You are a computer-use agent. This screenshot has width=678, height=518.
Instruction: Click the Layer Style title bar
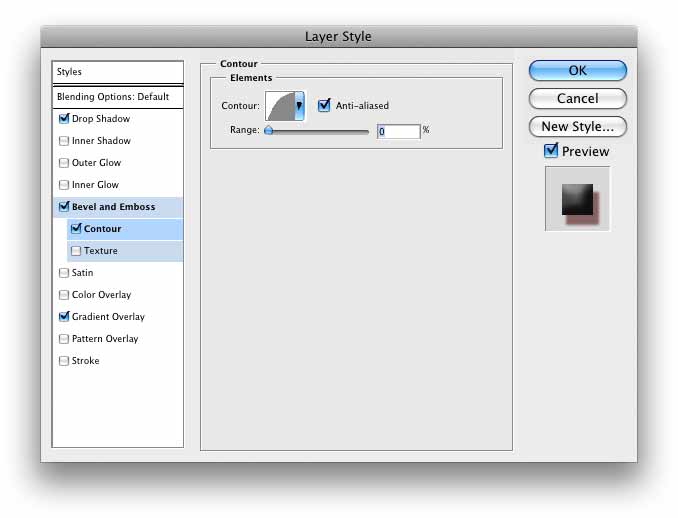(339, 36)
